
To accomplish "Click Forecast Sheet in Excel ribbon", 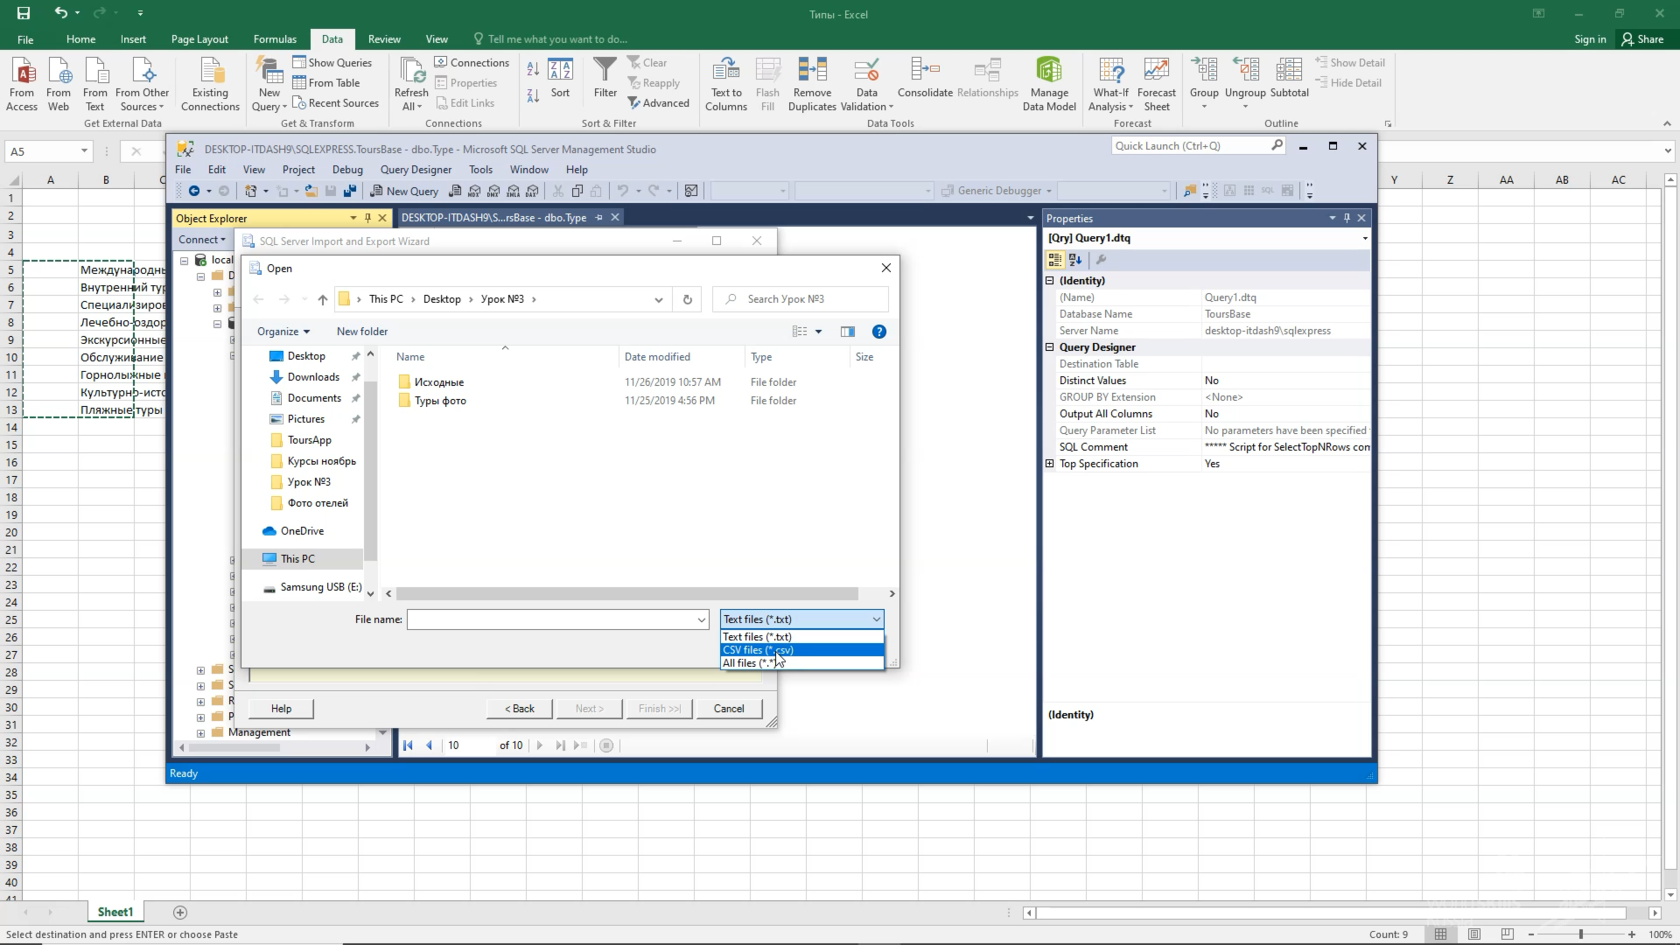I will click(x=1157, y=84).
